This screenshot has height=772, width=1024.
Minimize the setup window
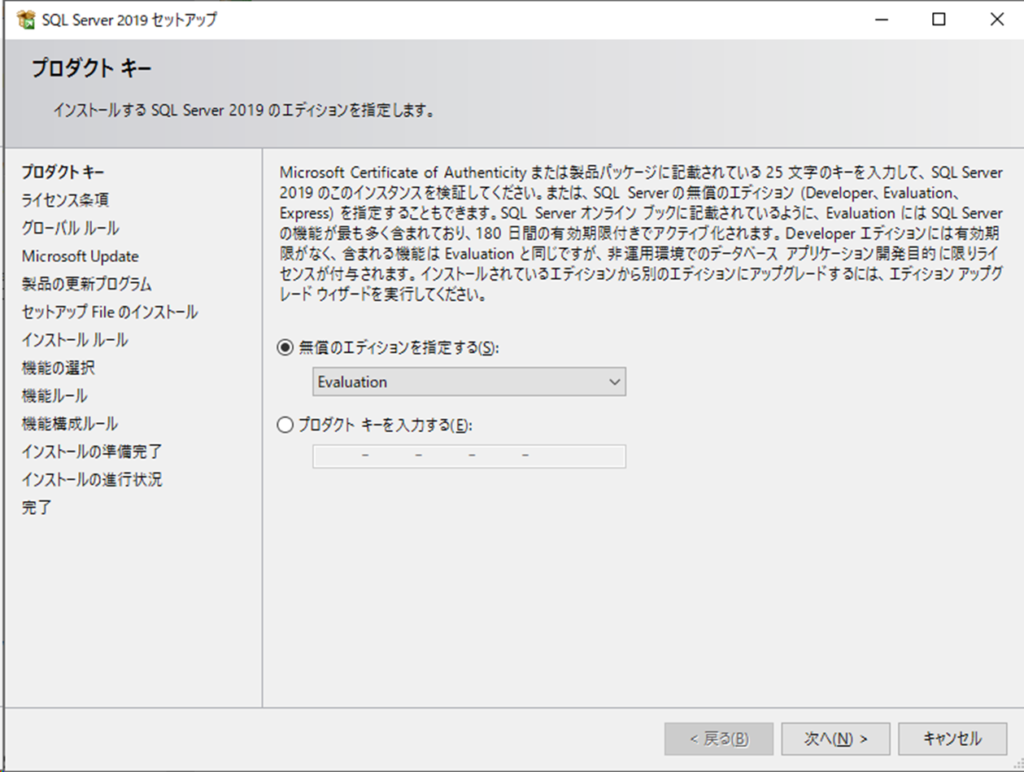tap(882, 20)
